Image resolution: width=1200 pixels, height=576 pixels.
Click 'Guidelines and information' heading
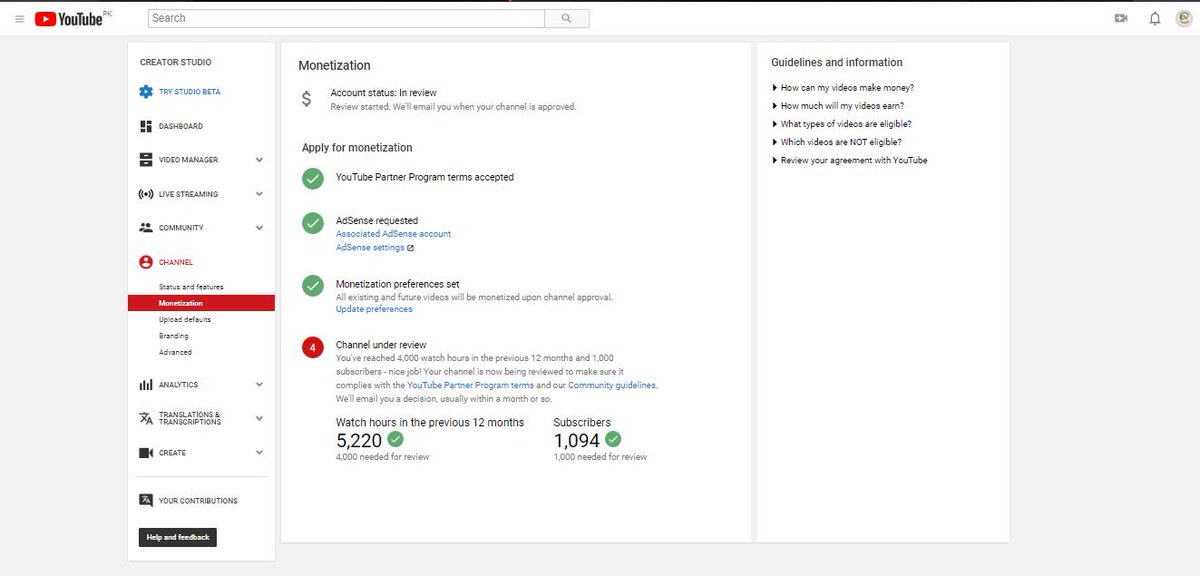(x=837, y=62)
